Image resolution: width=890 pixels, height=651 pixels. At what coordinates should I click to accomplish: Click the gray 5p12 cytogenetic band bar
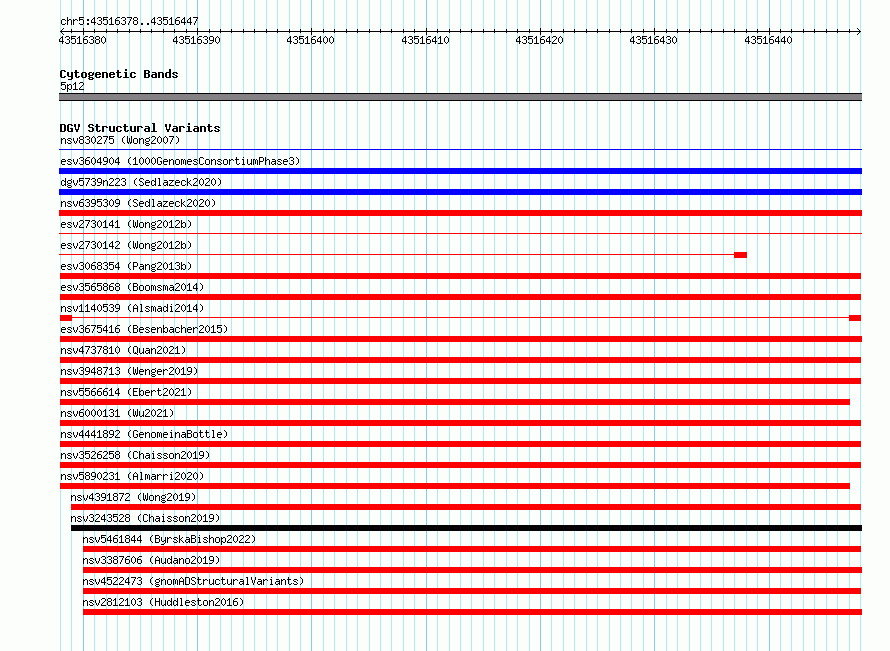(x=460, y=97)
